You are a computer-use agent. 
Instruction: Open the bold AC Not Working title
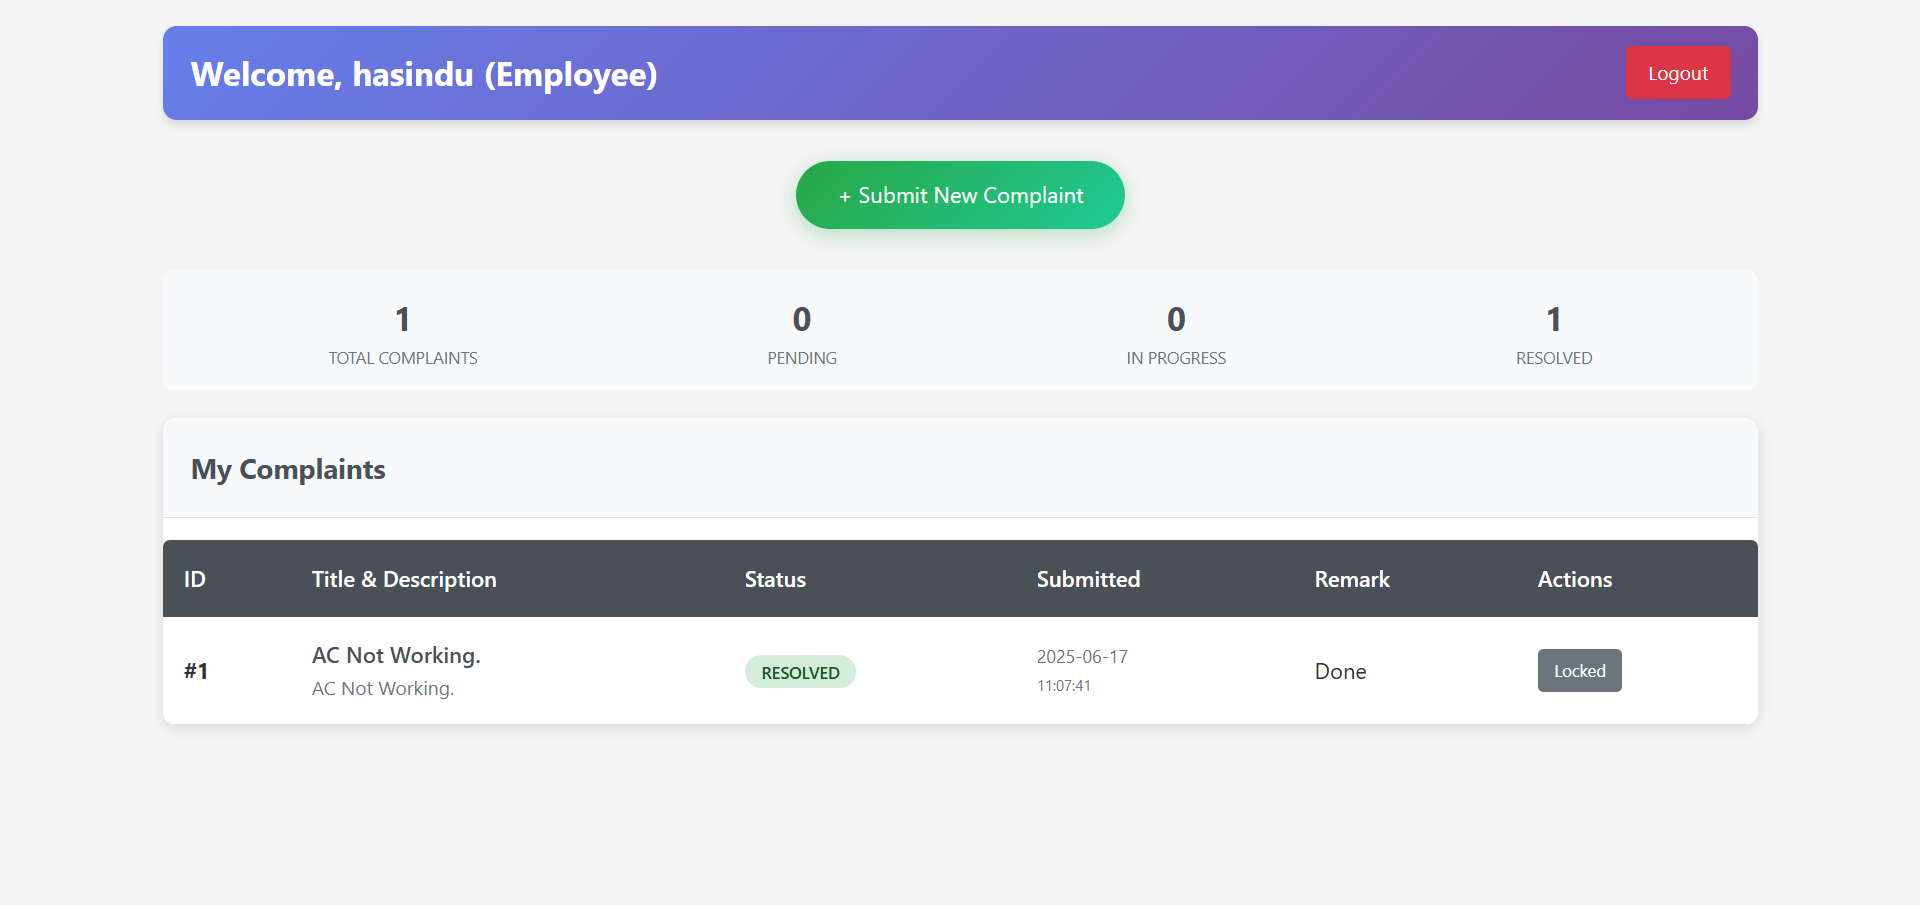pyautogui.click(x=396, y=655)
